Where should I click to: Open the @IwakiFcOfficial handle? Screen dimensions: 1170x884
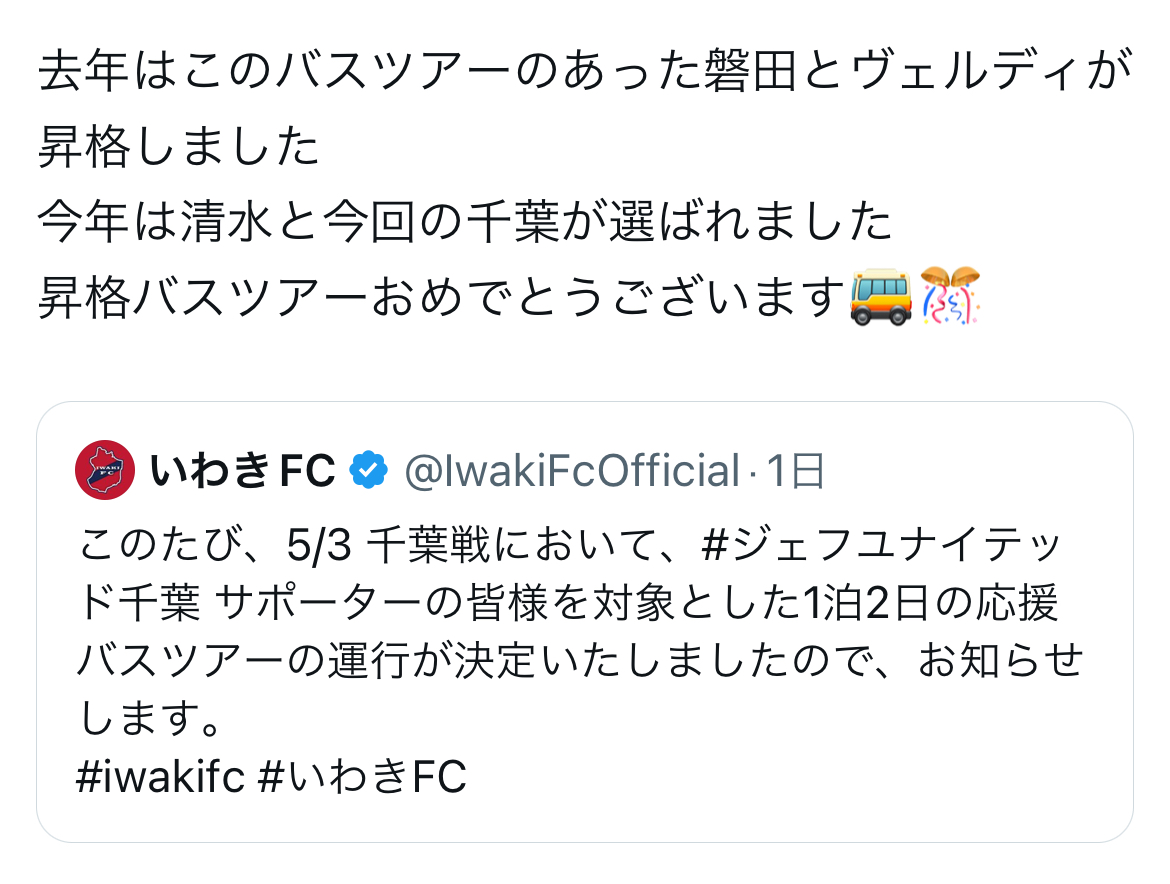[572, 471]
